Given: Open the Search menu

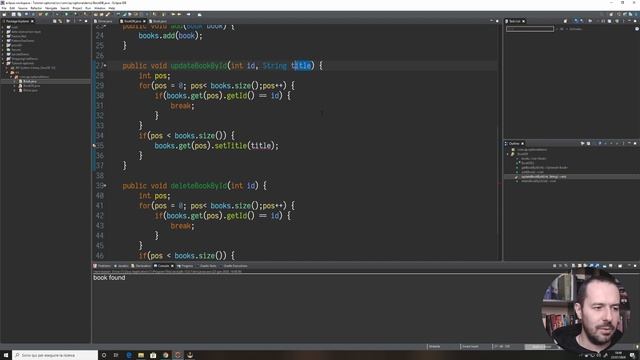Looking at the screenshot, I should (x=65, y=8).
